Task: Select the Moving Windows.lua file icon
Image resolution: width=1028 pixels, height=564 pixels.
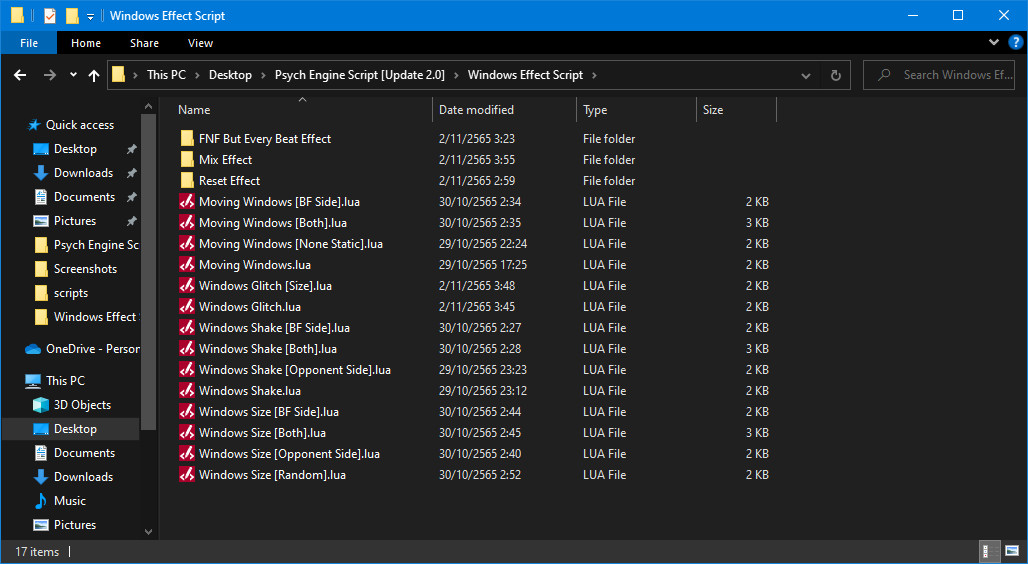Action: click(x=187, y=264)
